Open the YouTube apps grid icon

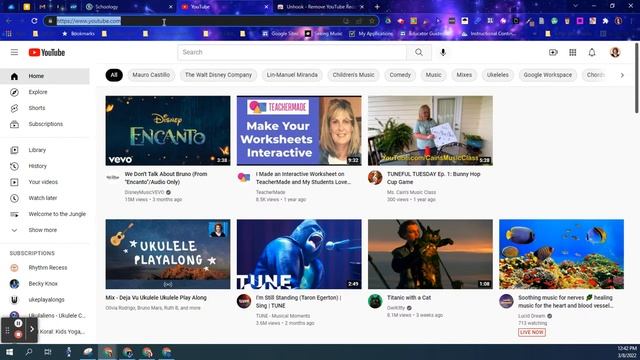(573, 52)
